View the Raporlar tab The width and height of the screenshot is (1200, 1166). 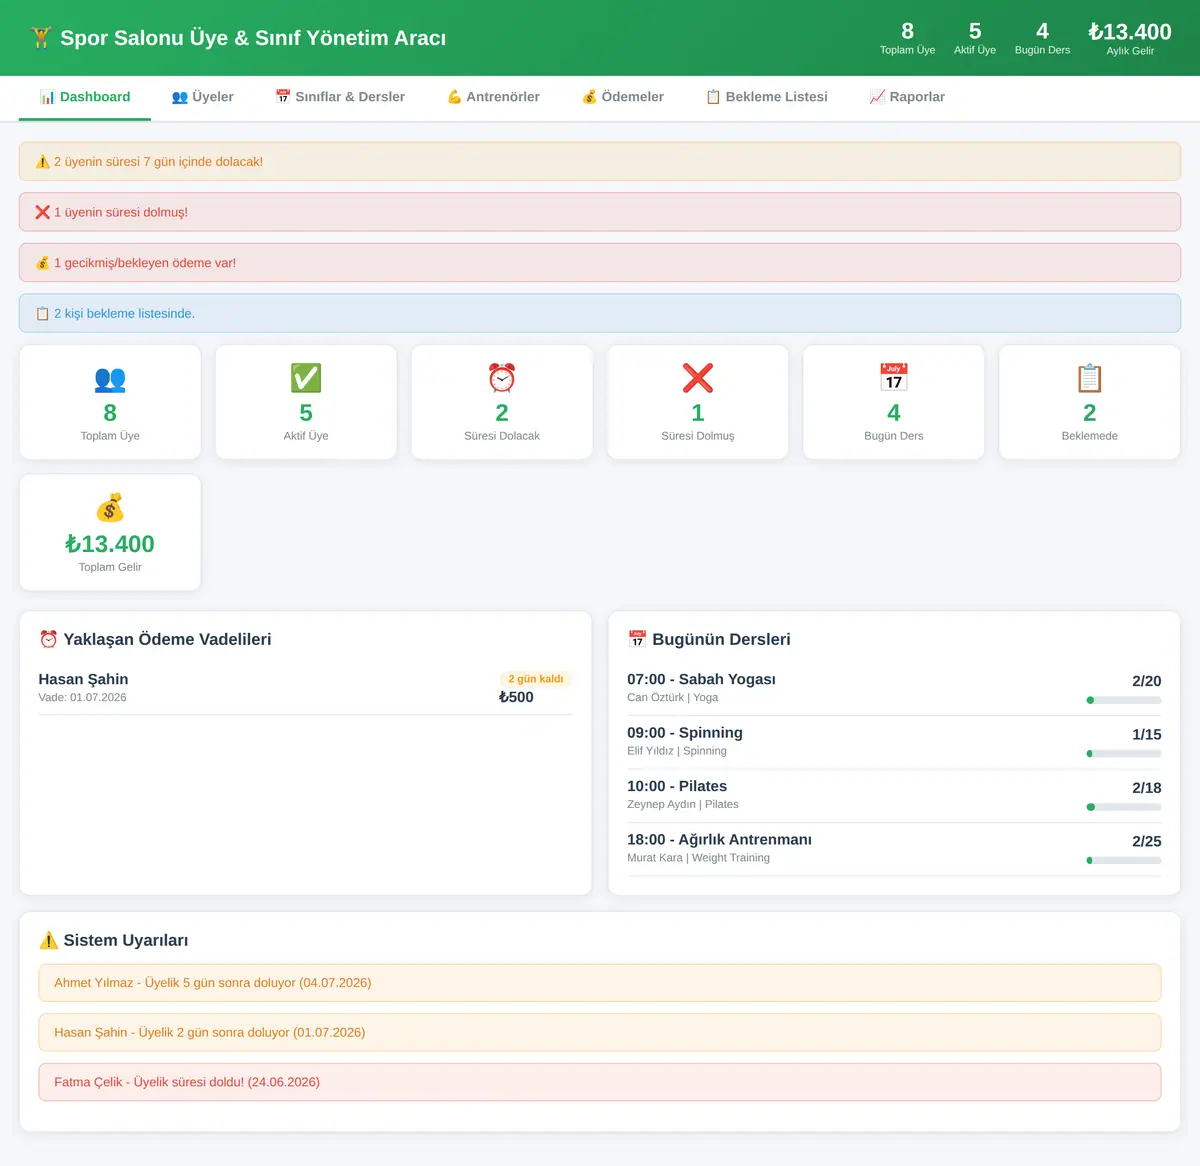(907, 97)
